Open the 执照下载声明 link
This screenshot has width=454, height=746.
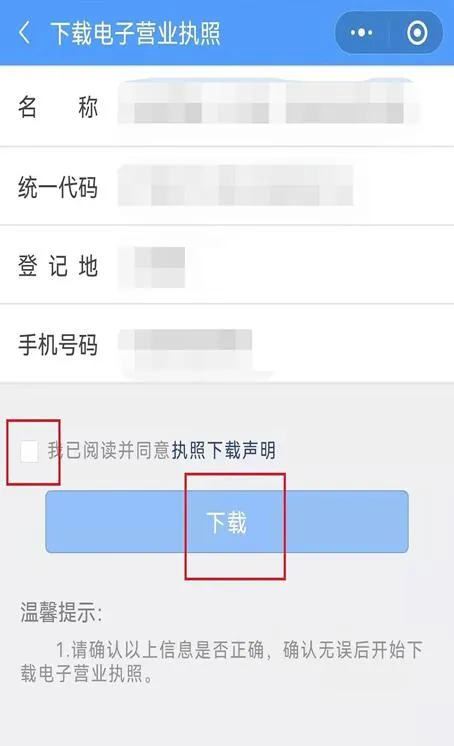tap(223, 450)
